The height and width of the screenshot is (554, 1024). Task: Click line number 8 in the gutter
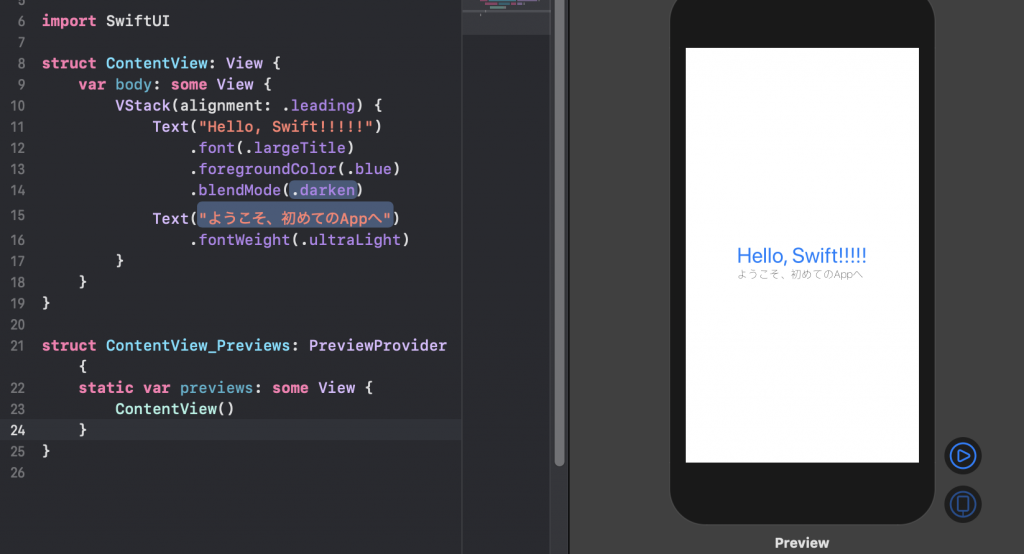pos(21,64)
